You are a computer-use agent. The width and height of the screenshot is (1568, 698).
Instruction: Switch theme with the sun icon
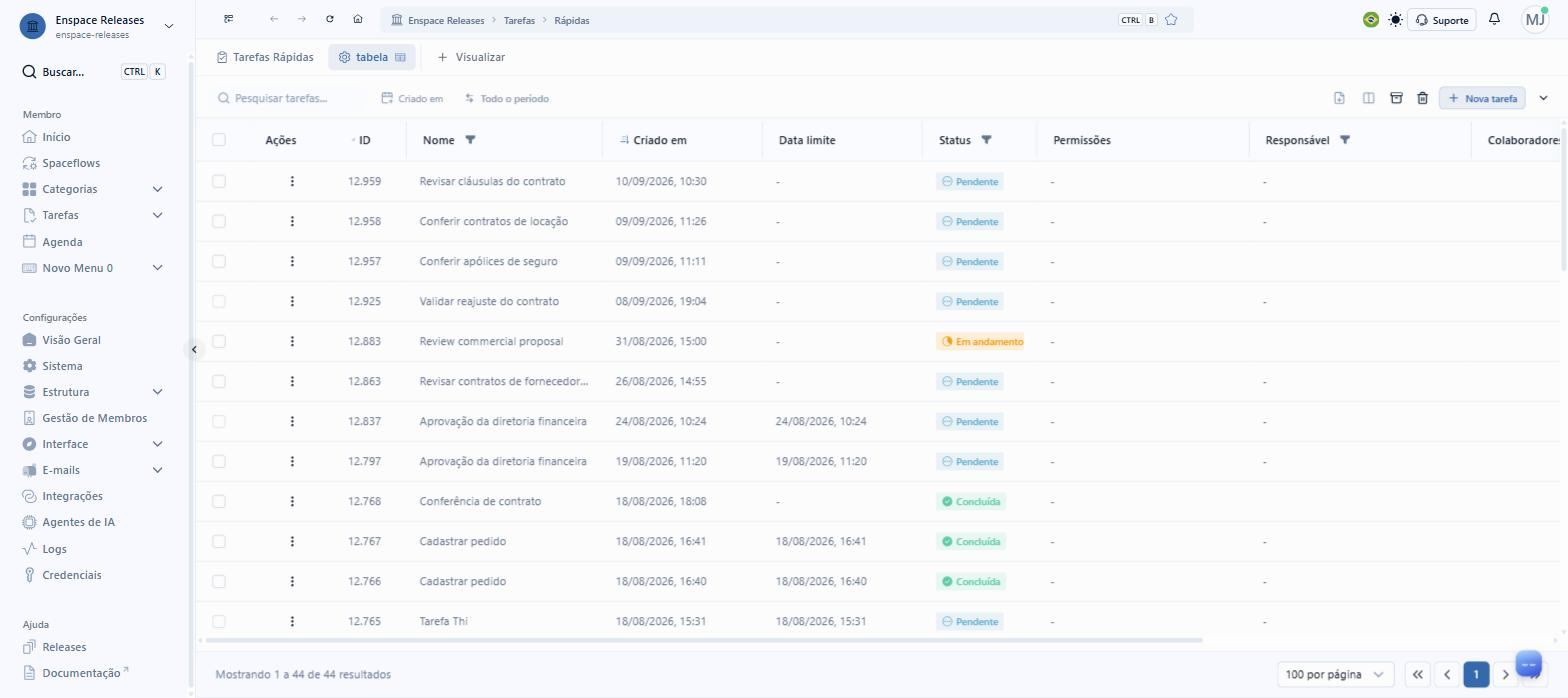pyautogui.click(x=1395, y=19)
